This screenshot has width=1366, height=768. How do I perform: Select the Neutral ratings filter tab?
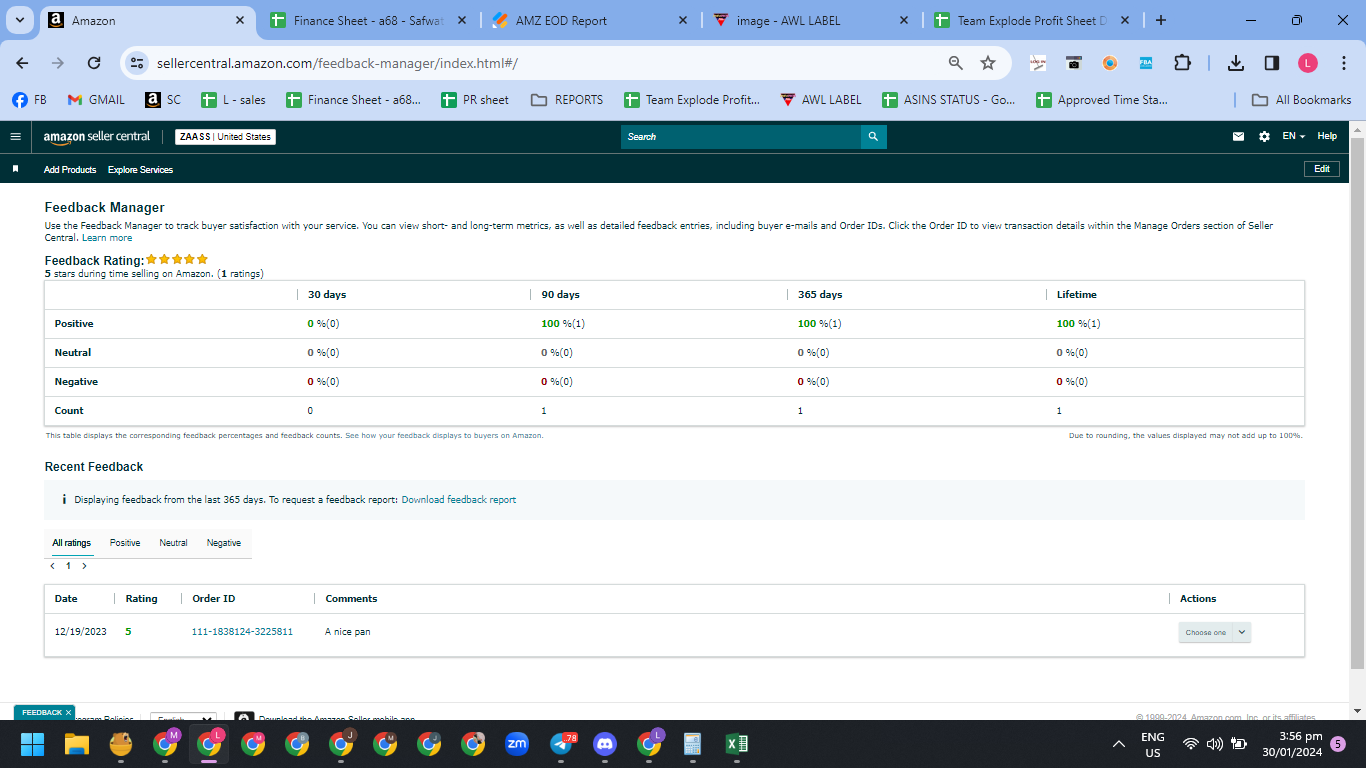tap(173, 543)
